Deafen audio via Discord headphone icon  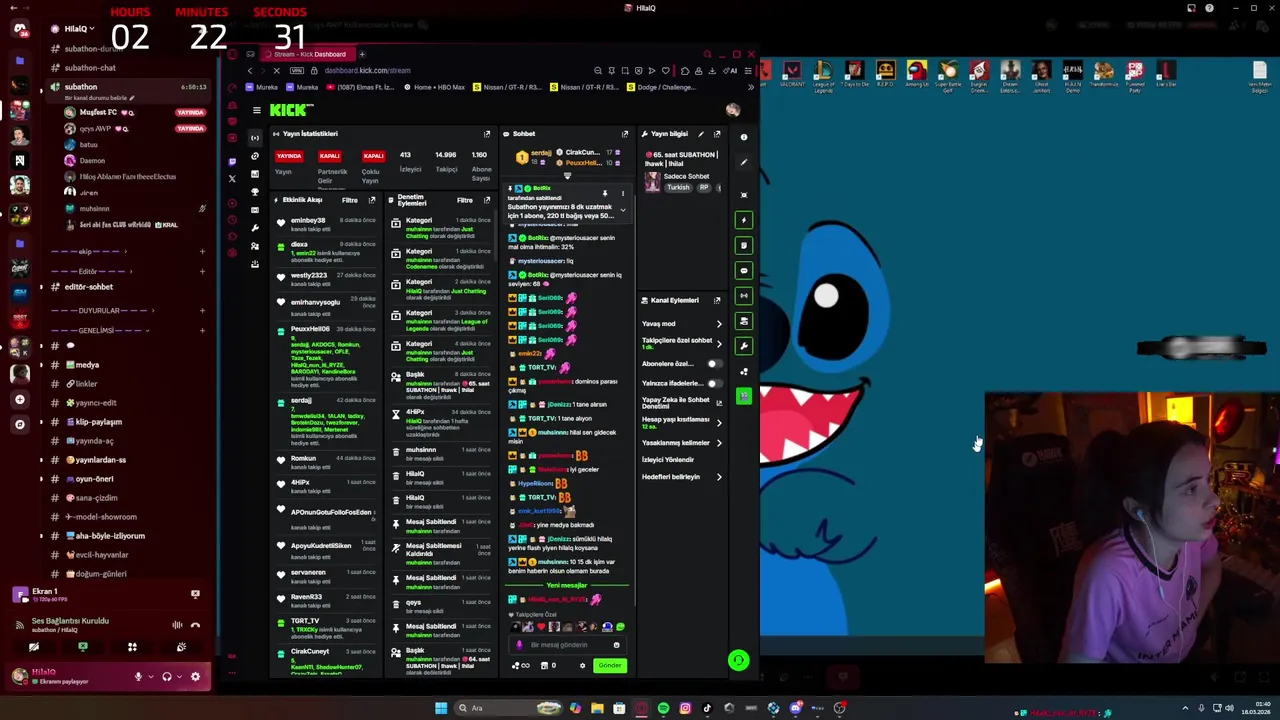click(x=167, y=677)
